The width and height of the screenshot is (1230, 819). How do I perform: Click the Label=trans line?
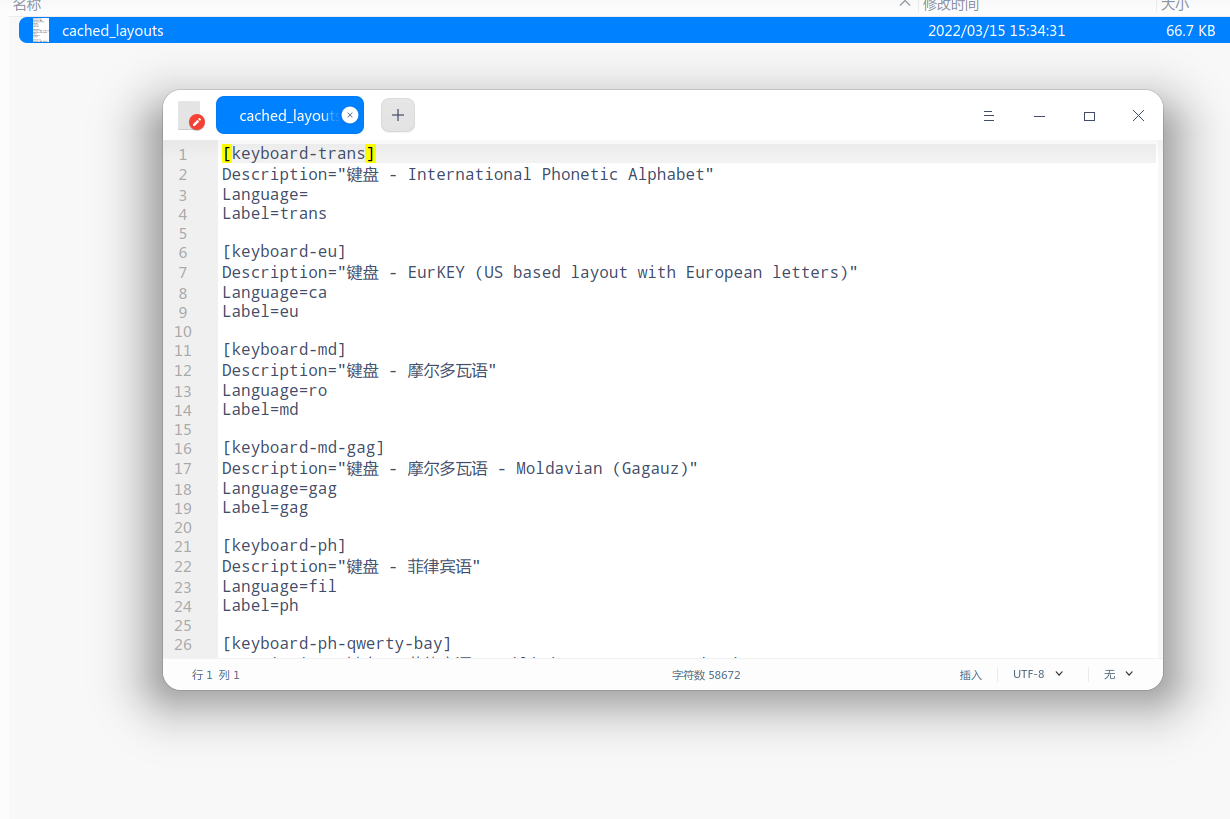[274, 213]
